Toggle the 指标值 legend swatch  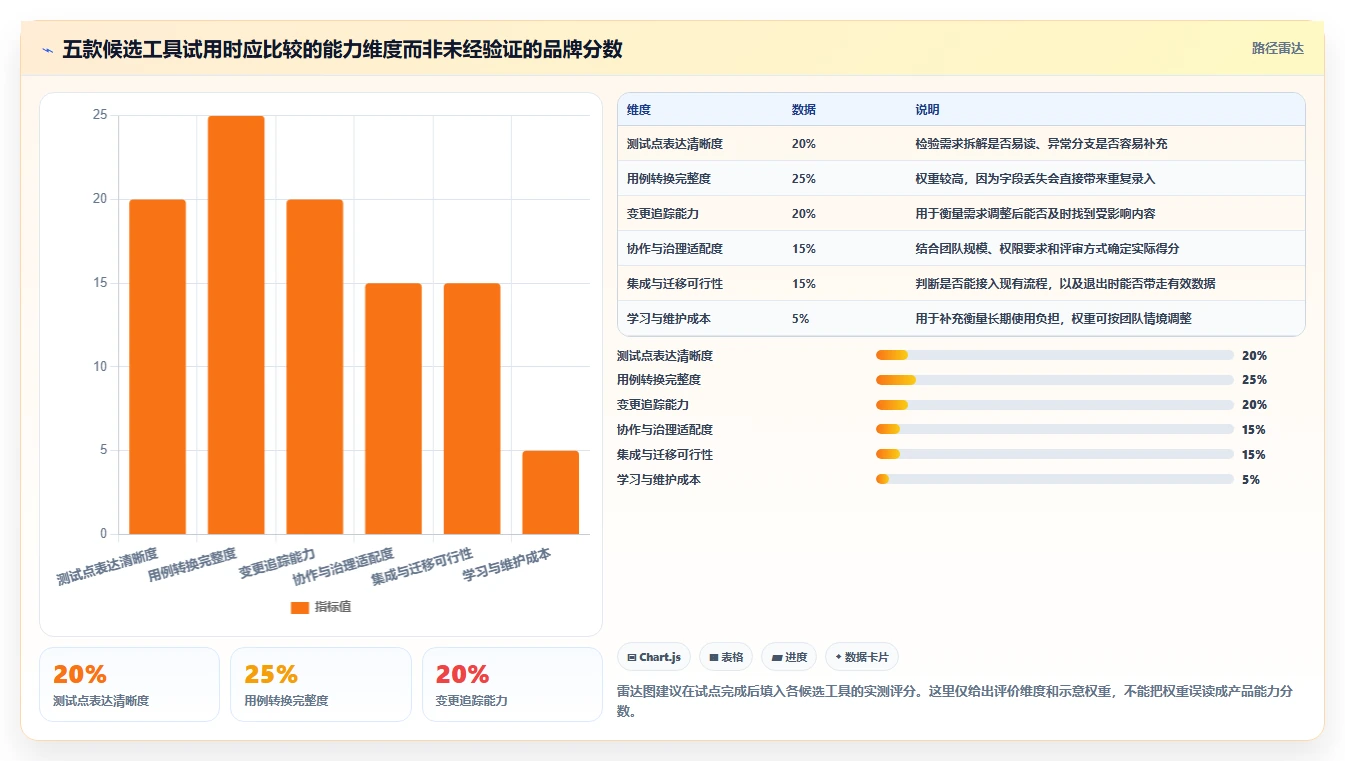click(300, 607)
